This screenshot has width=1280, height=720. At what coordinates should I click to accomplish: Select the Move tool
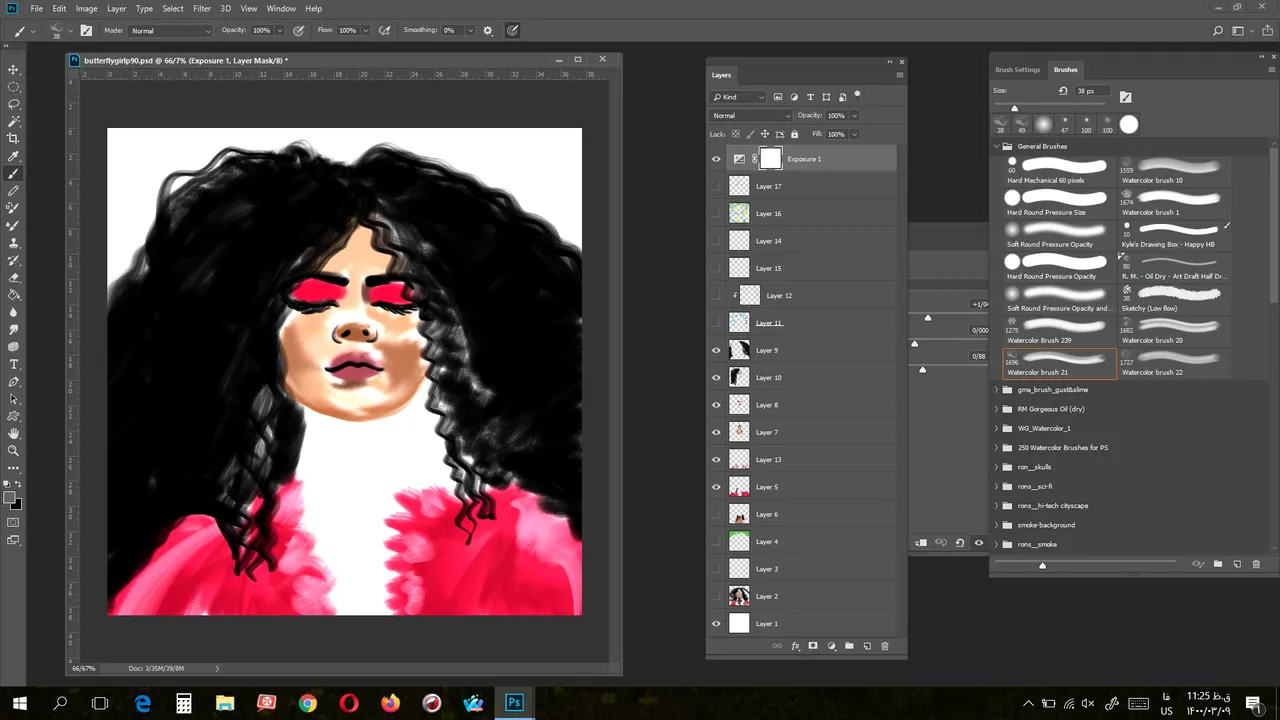pyautogui.click(x=14, y=69)
